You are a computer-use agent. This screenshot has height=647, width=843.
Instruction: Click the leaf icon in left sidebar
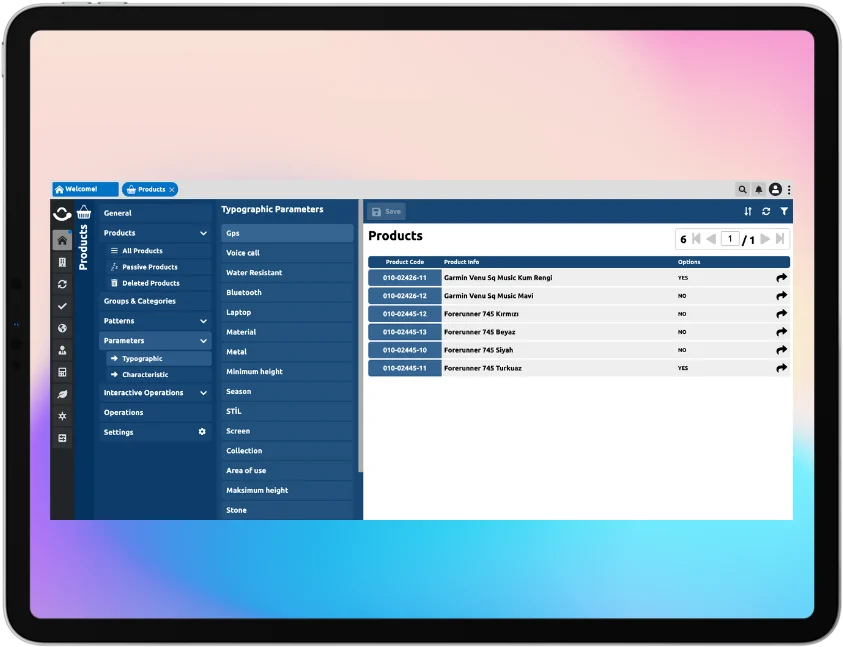62,394
